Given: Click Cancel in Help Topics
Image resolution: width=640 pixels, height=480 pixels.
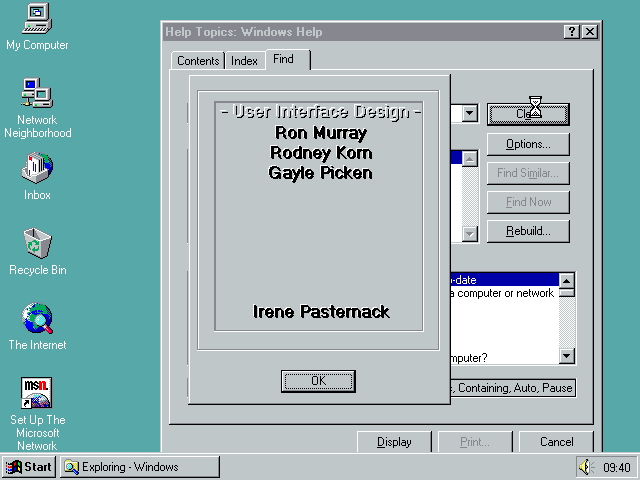Looking at the screenshot, I should 556,442.
